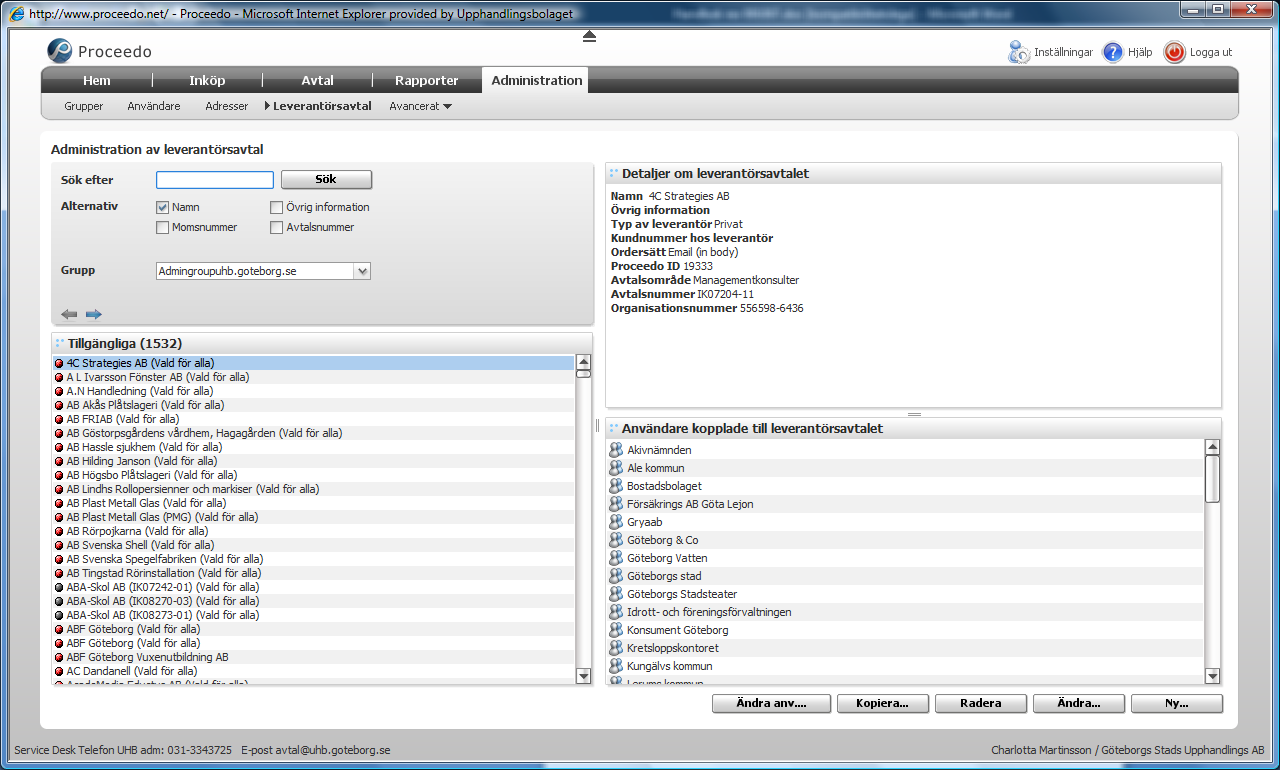Image resolution: width=1280 pixels, height=770 pixels.
Task: Open Användare submenu item
Action: click(x=154, y=106)
